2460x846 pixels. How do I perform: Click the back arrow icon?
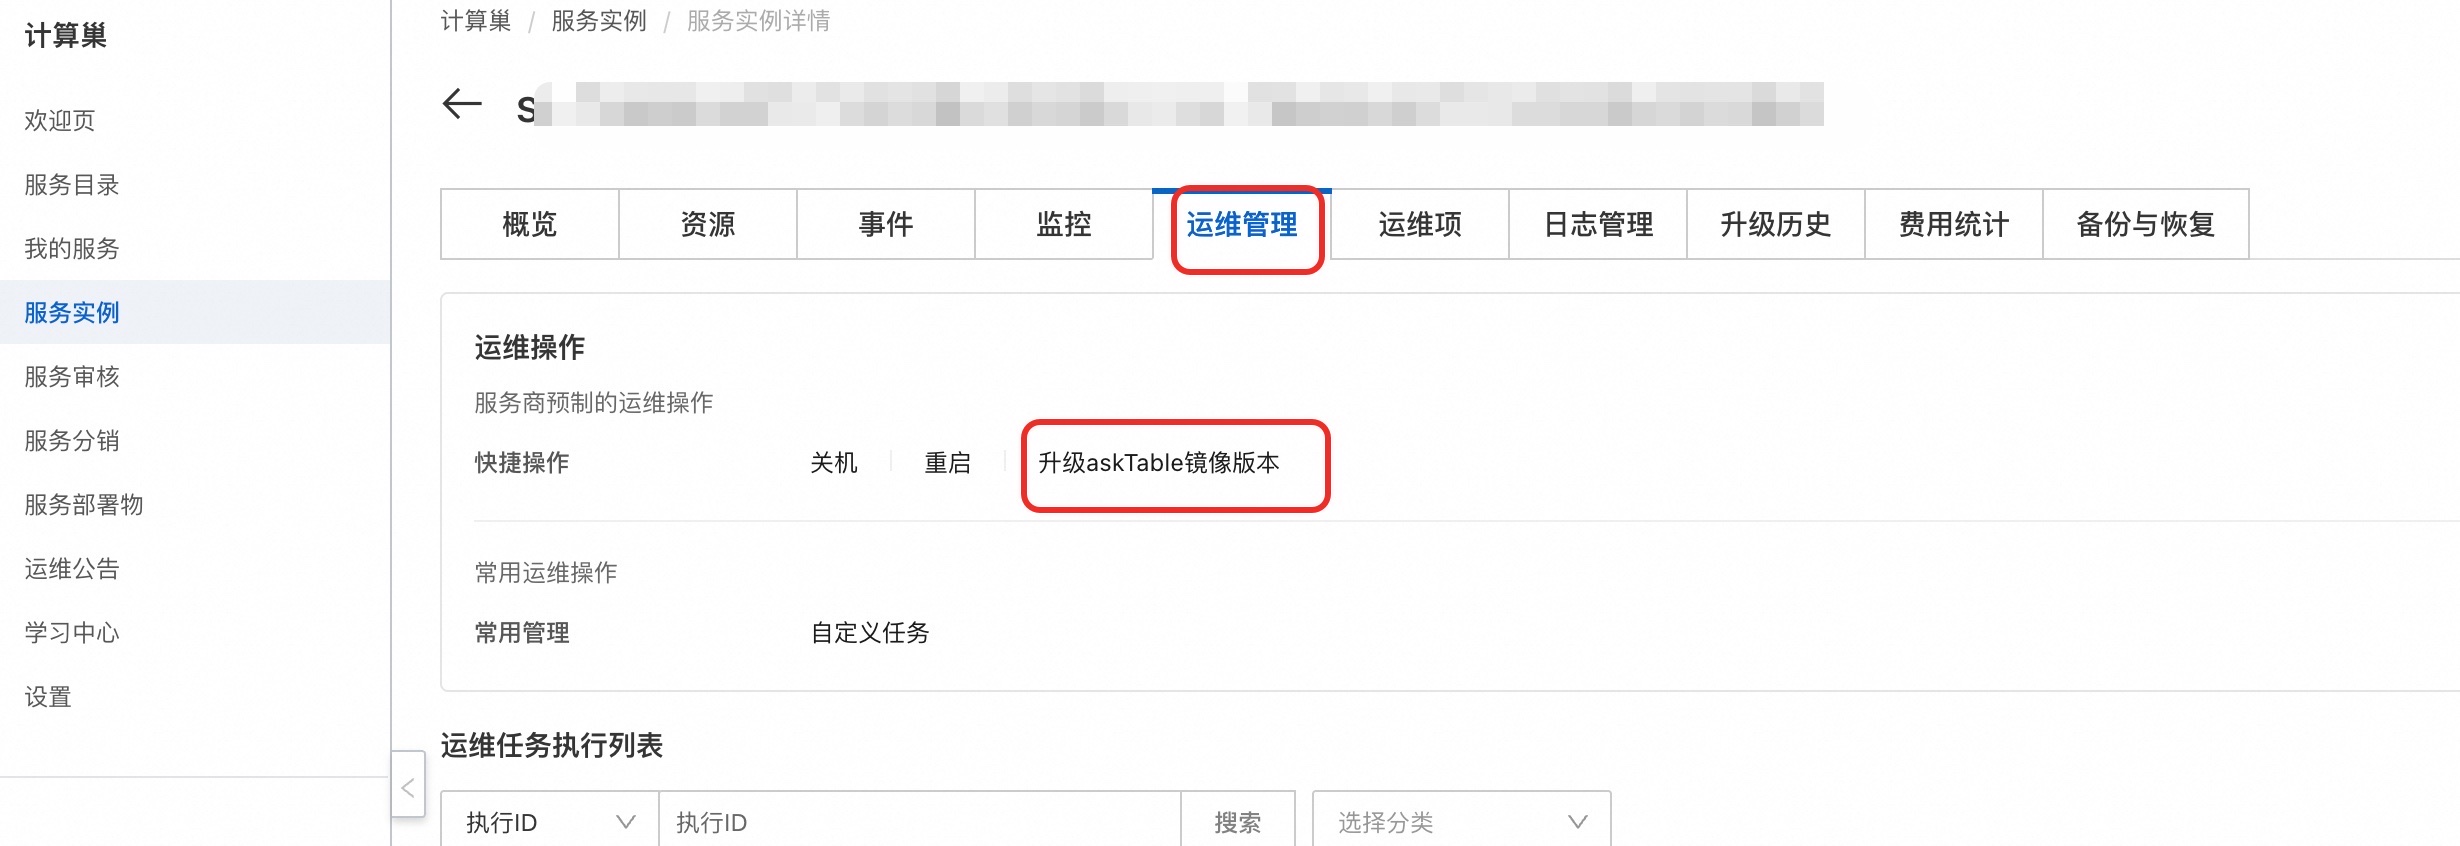click(462, 104)
